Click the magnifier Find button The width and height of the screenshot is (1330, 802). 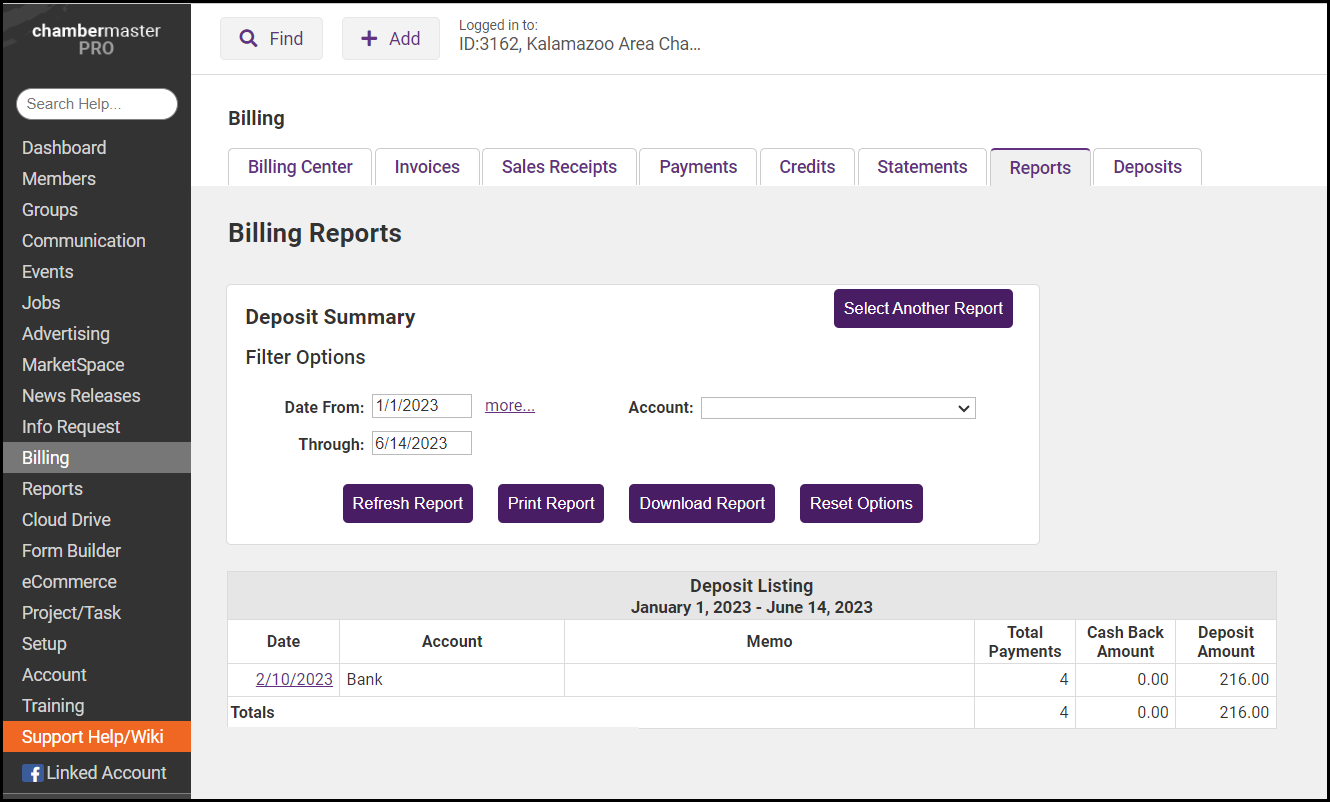(x=271, y=39)
